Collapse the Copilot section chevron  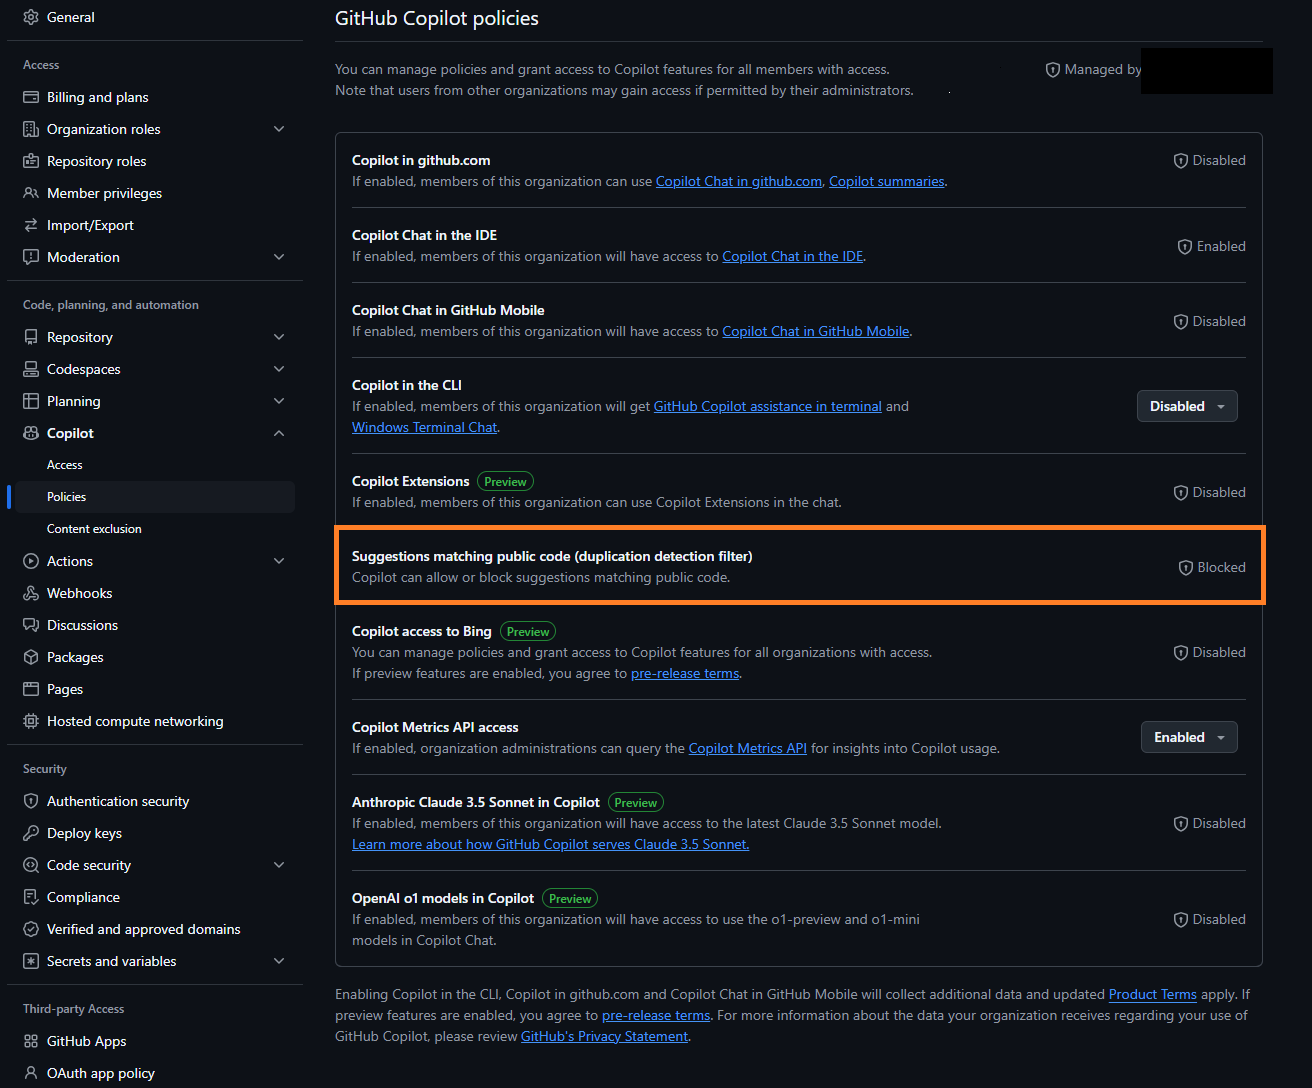coord(279,433)
